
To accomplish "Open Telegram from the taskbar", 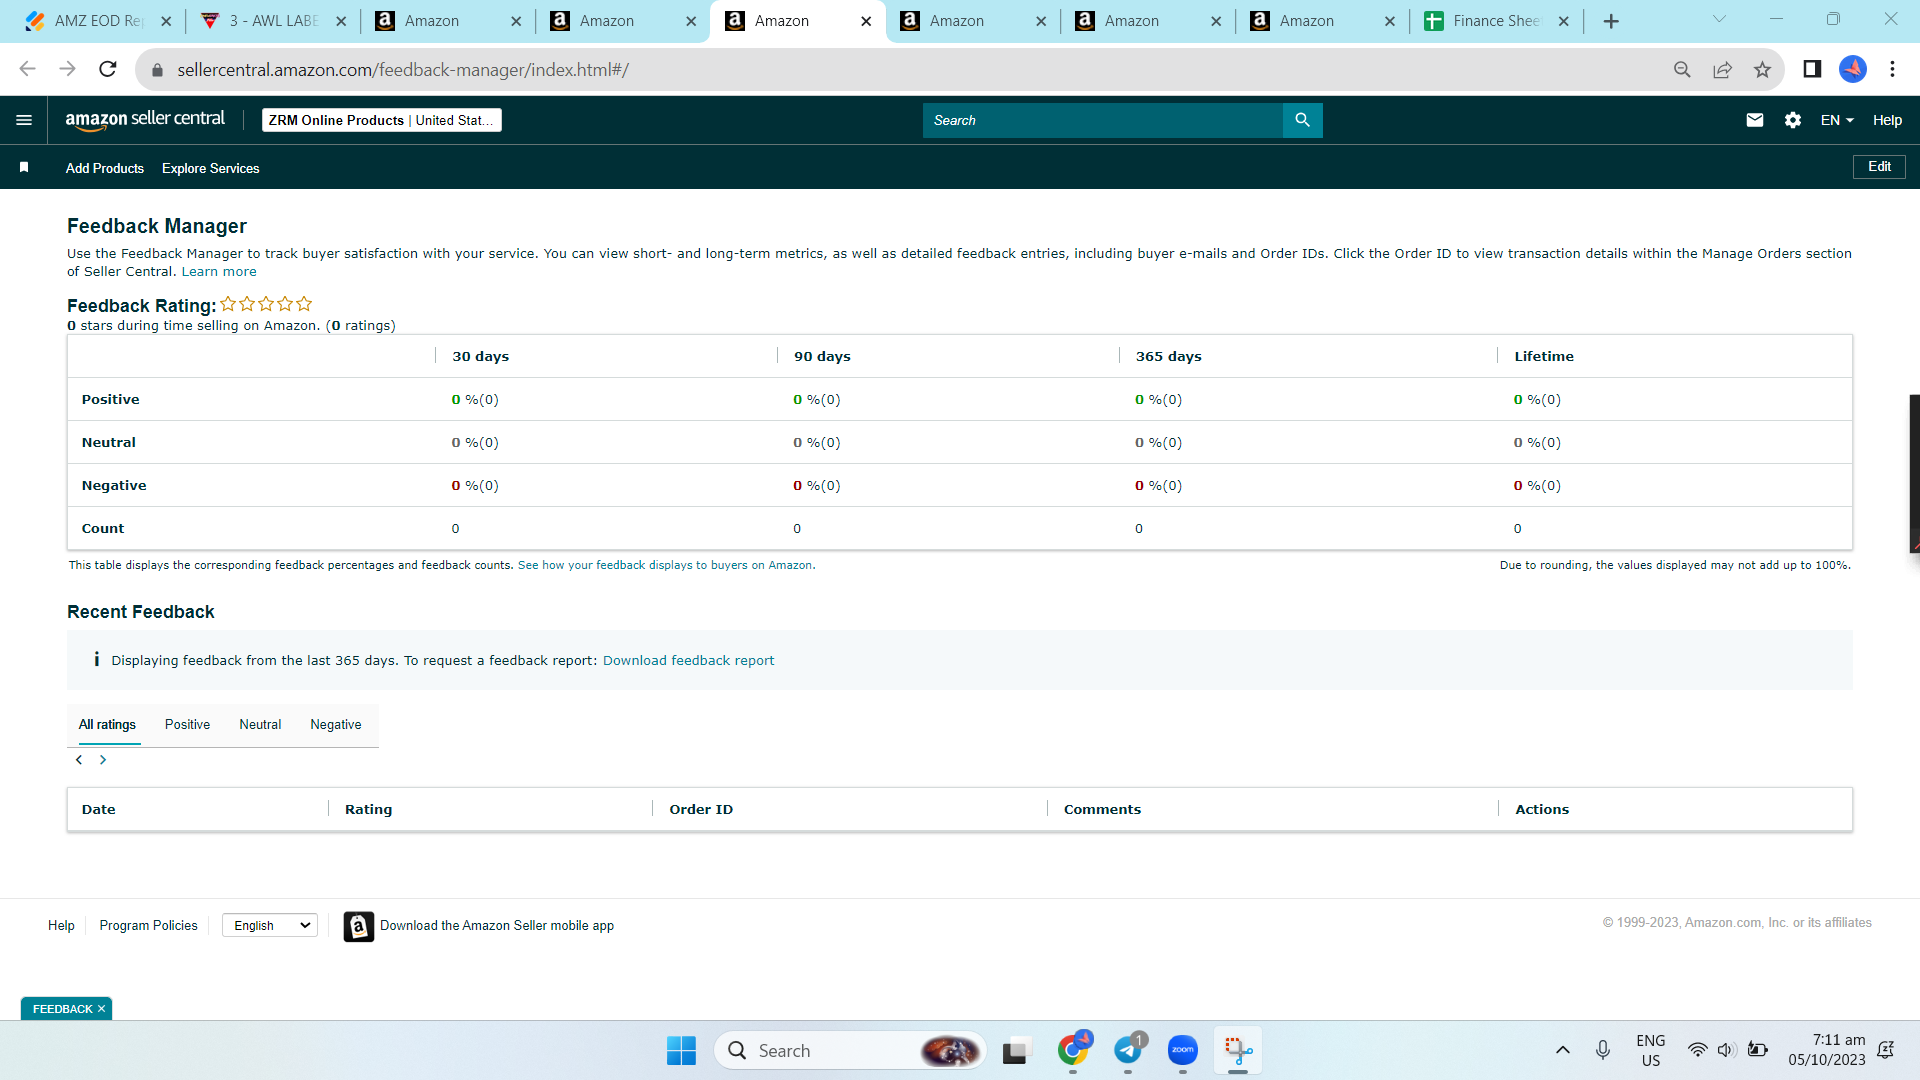I will (1128, 1050).
